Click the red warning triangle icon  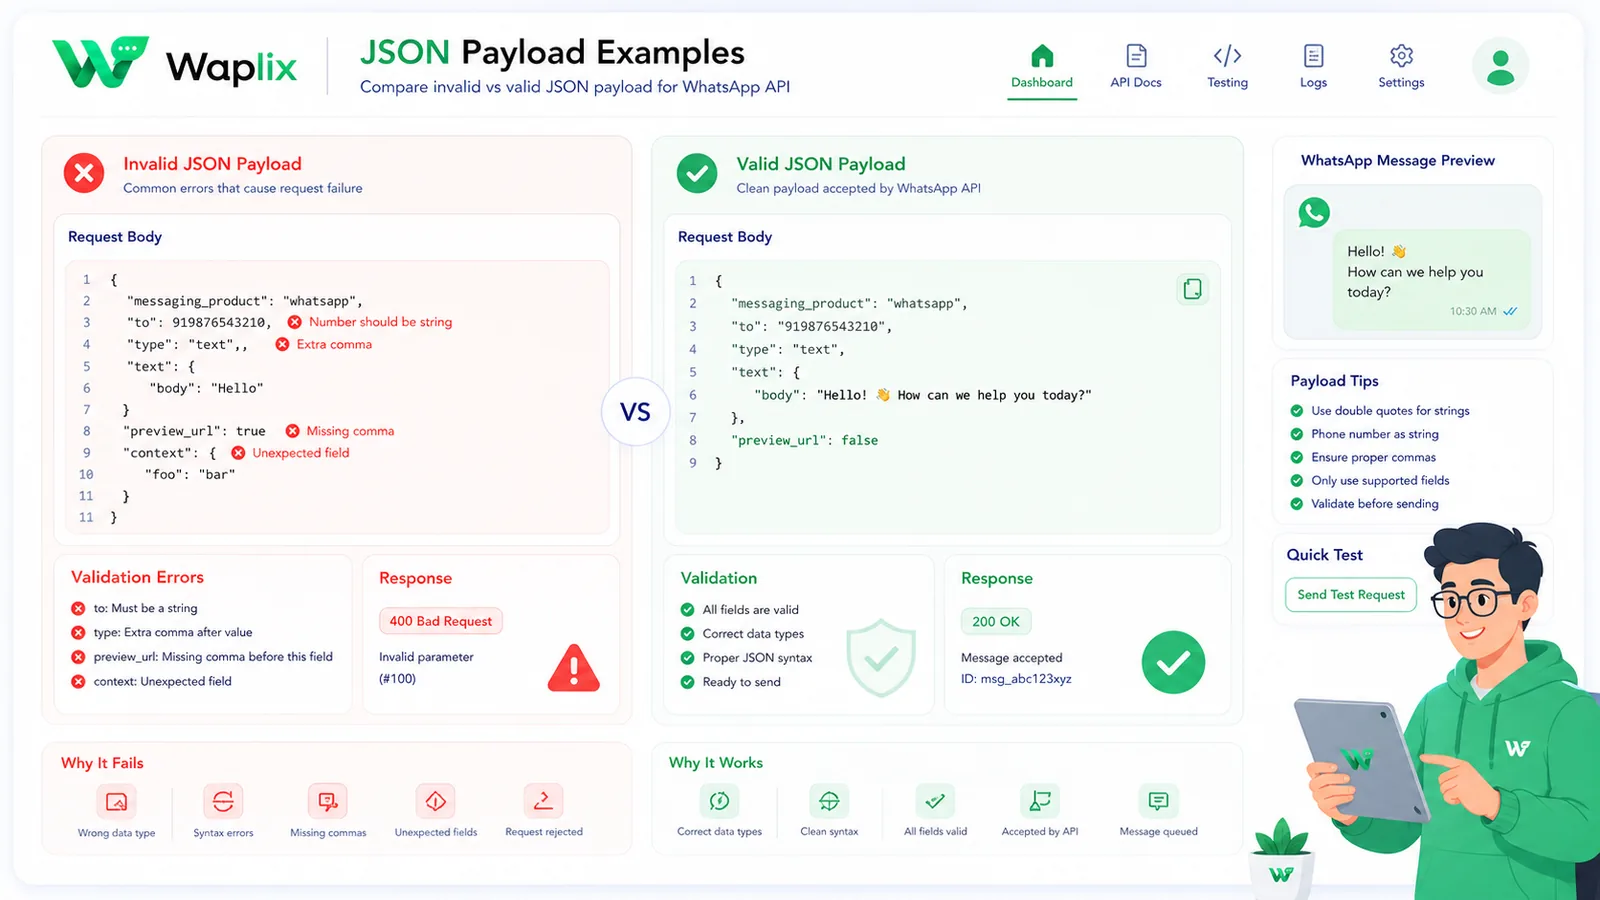tap(574, 668)
